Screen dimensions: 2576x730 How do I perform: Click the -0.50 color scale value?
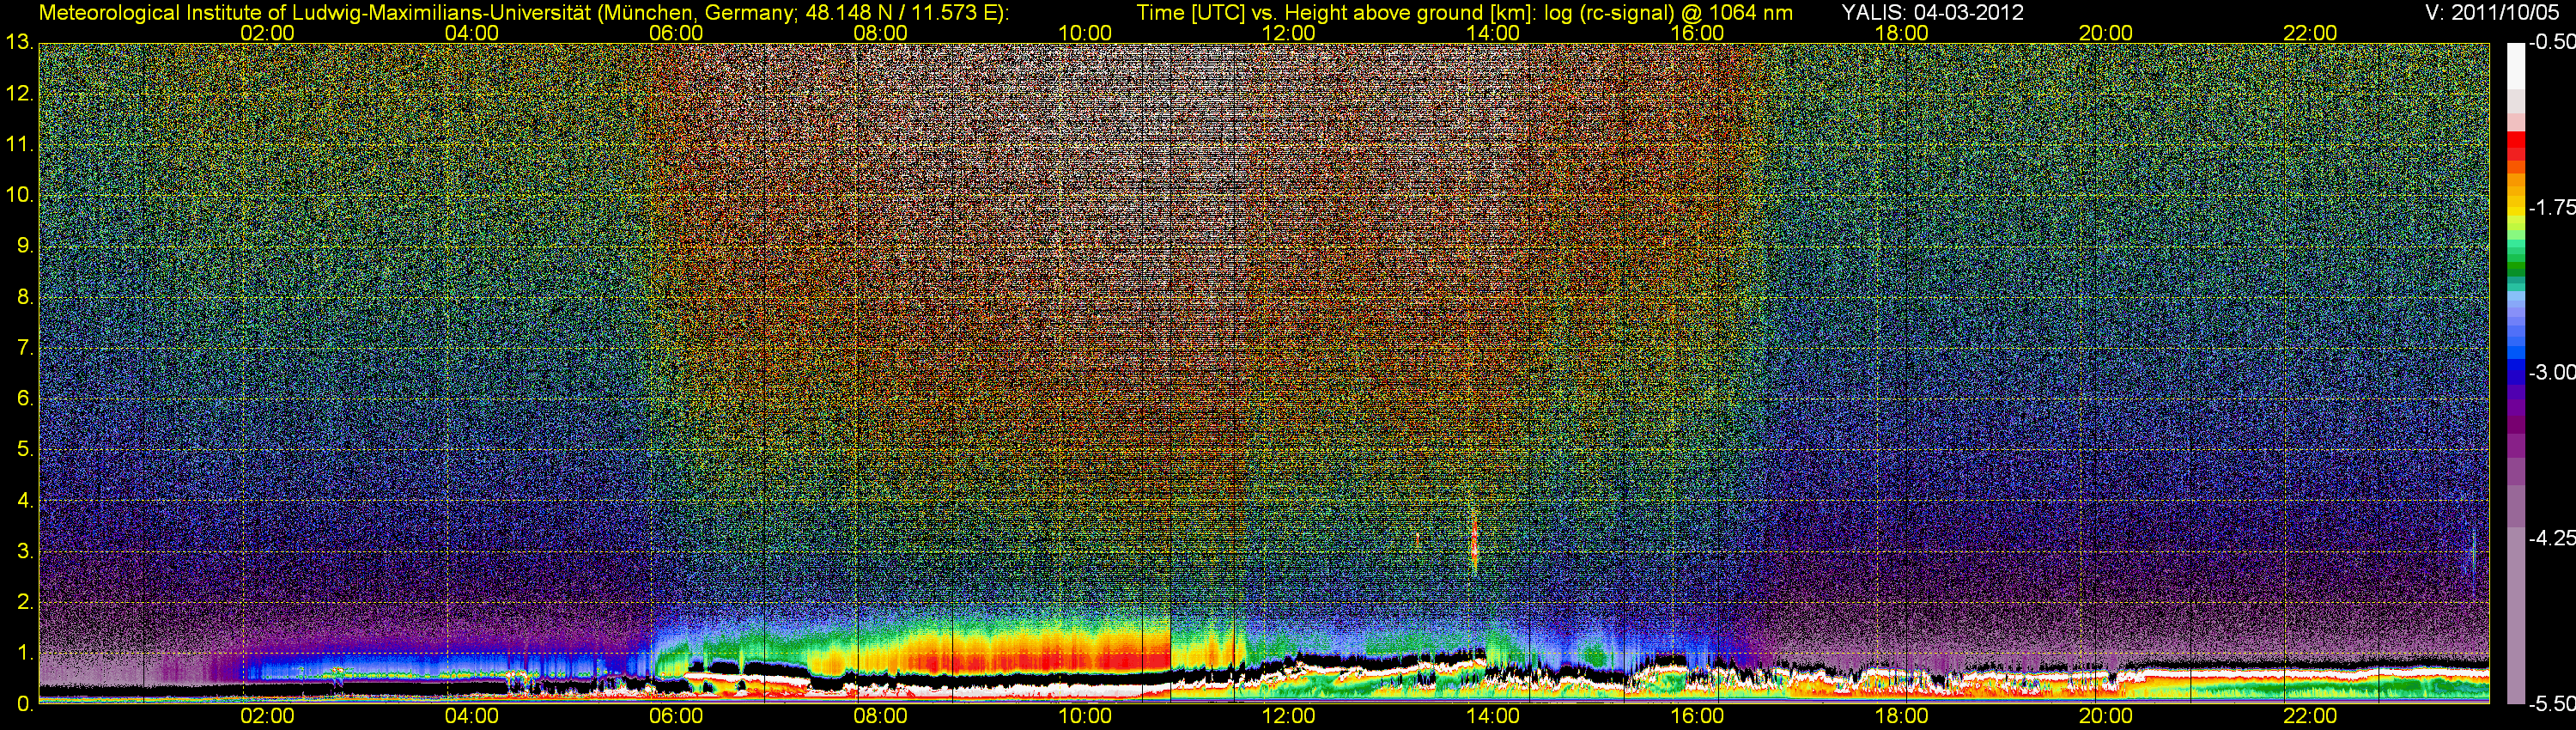tap(2551, 43)
